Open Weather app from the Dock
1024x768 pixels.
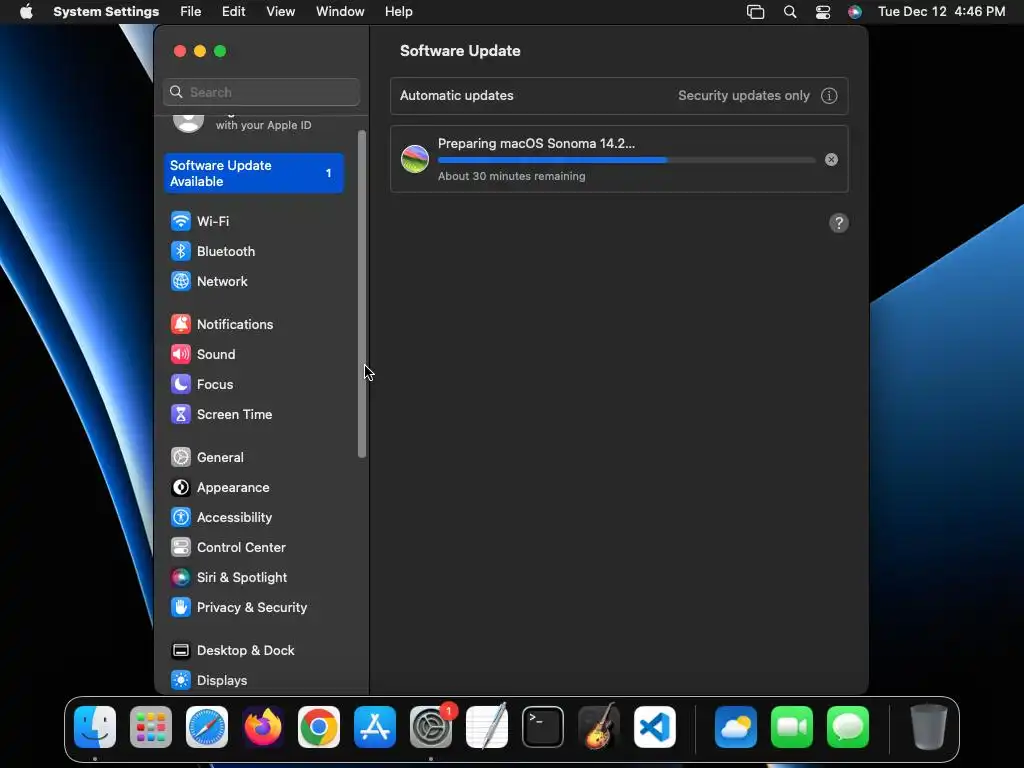click(x=736, y=727)
